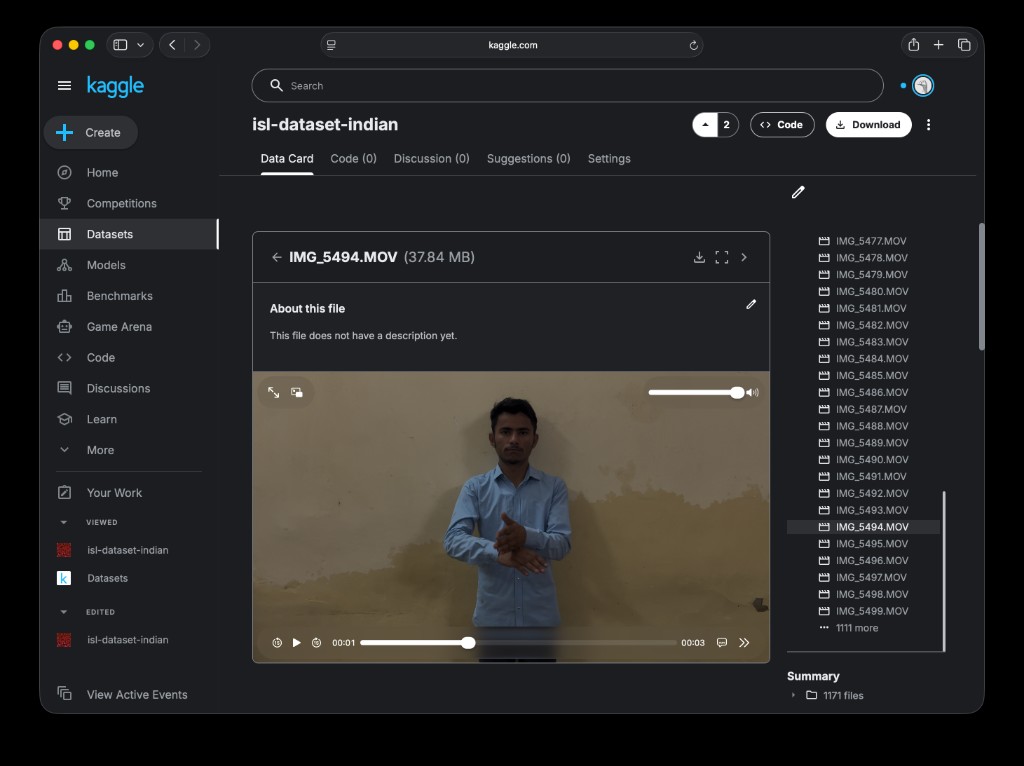
Task: Open Your Work page
Action: tap(114, 493)
